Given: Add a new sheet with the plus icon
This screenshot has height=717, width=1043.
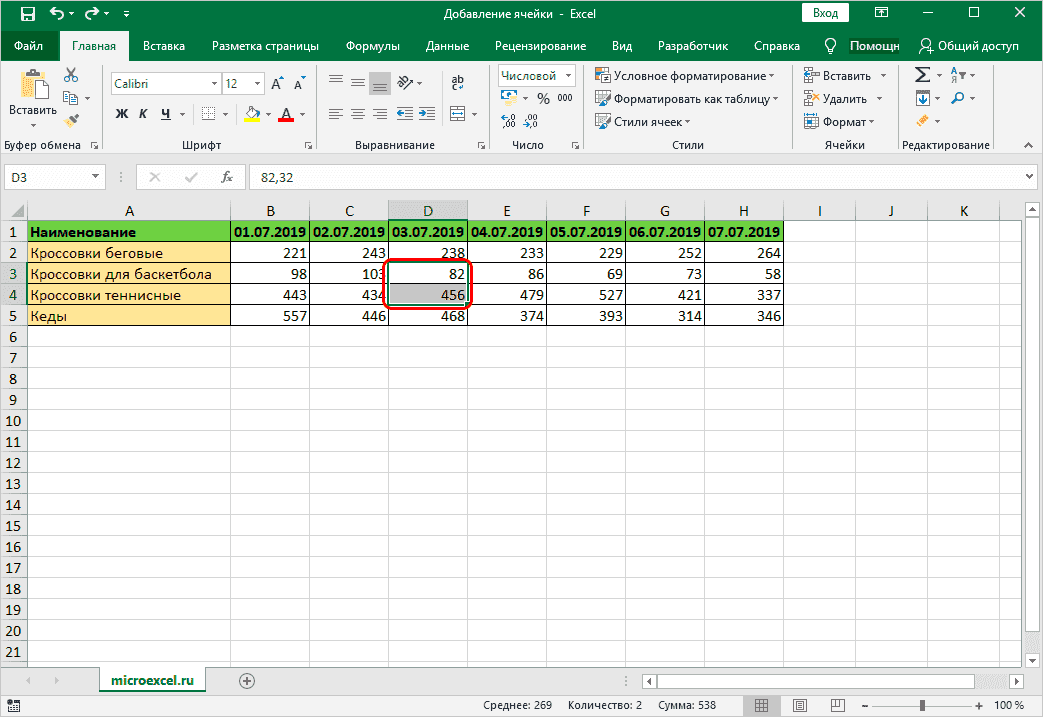Looking at the screenshot, I should pos(247,680).
